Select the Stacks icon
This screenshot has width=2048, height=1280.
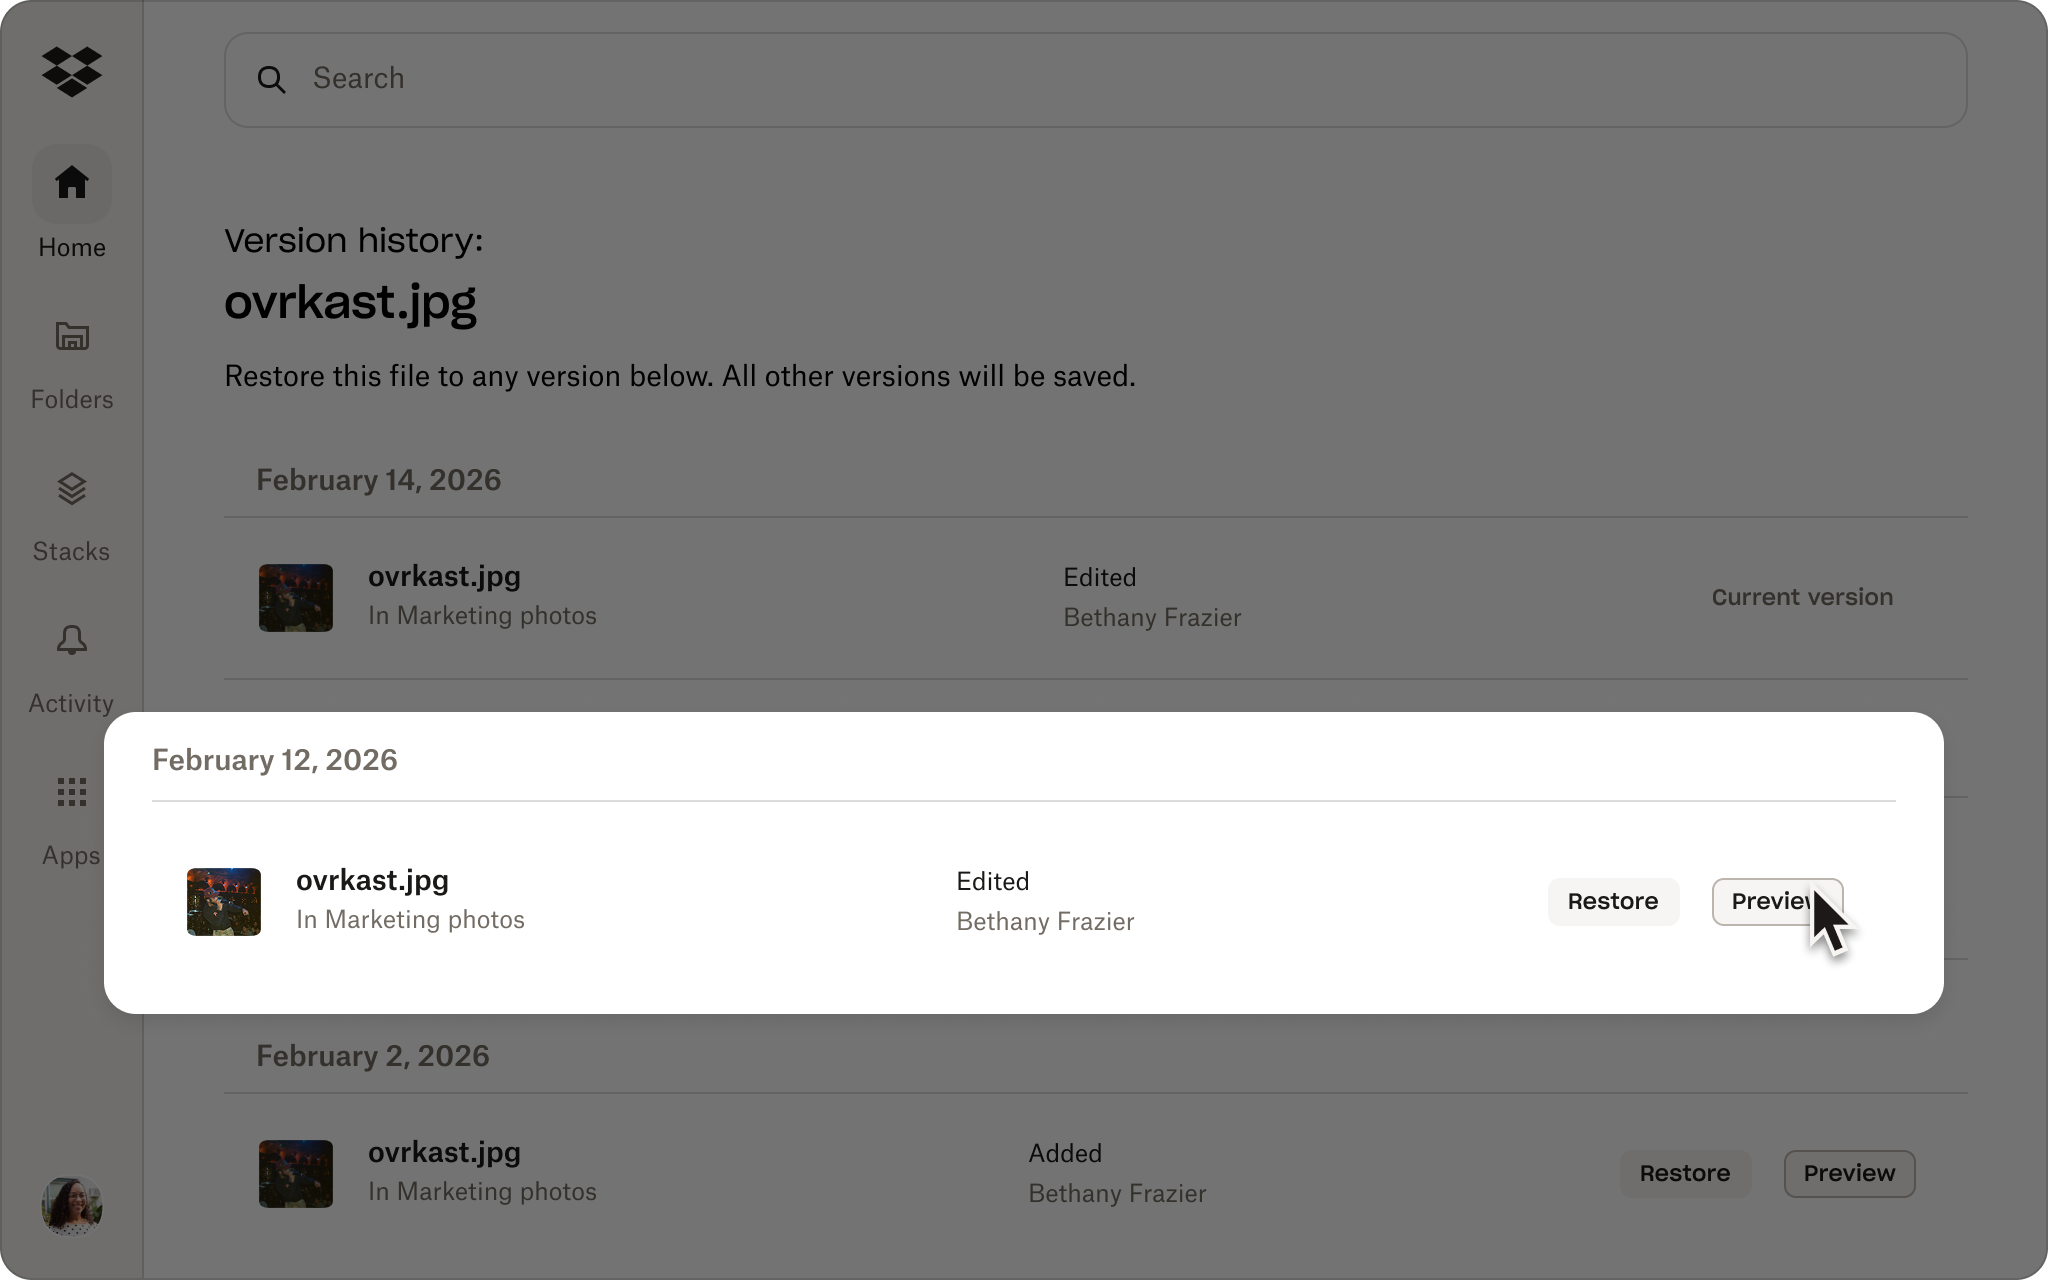(x=71, y=490)
